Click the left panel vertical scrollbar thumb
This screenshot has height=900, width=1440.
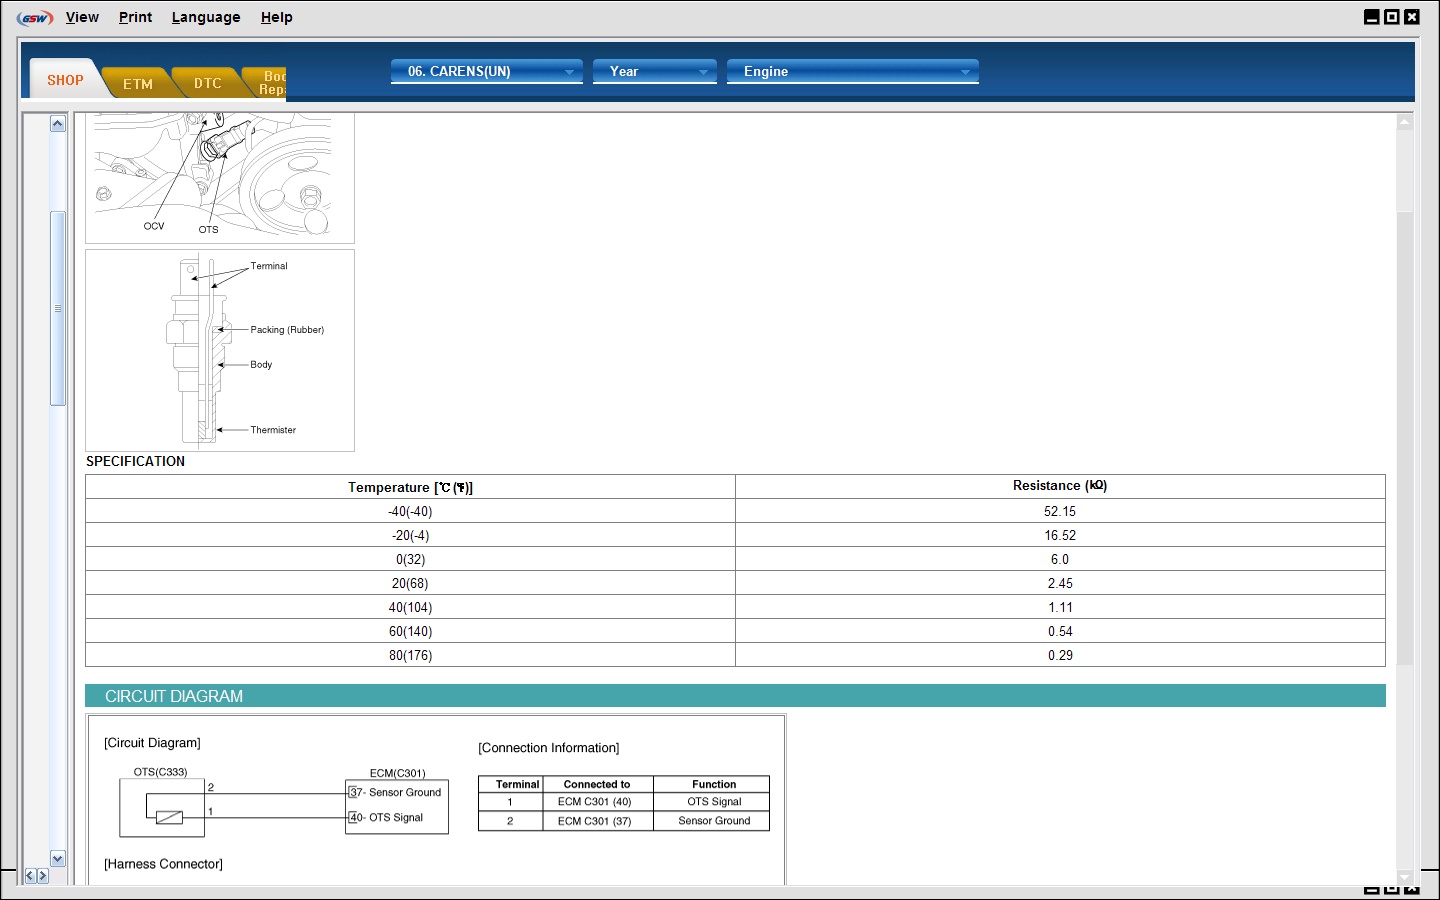point(58,308)
